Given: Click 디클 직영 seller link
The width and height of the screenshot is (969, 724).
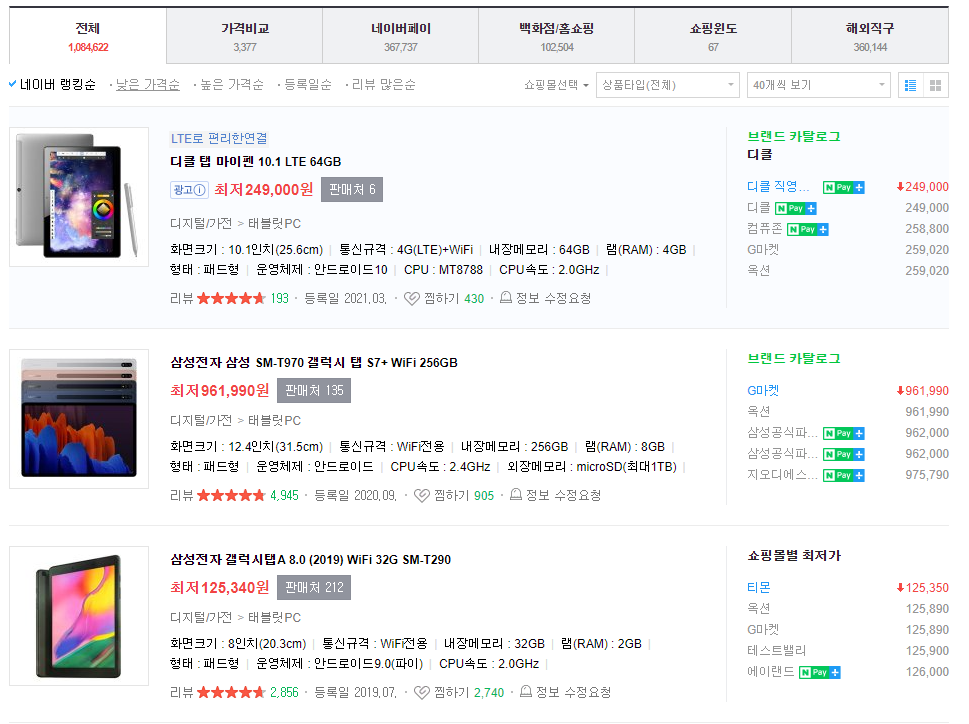Looking at the screenshot, I should coord(778,187).
